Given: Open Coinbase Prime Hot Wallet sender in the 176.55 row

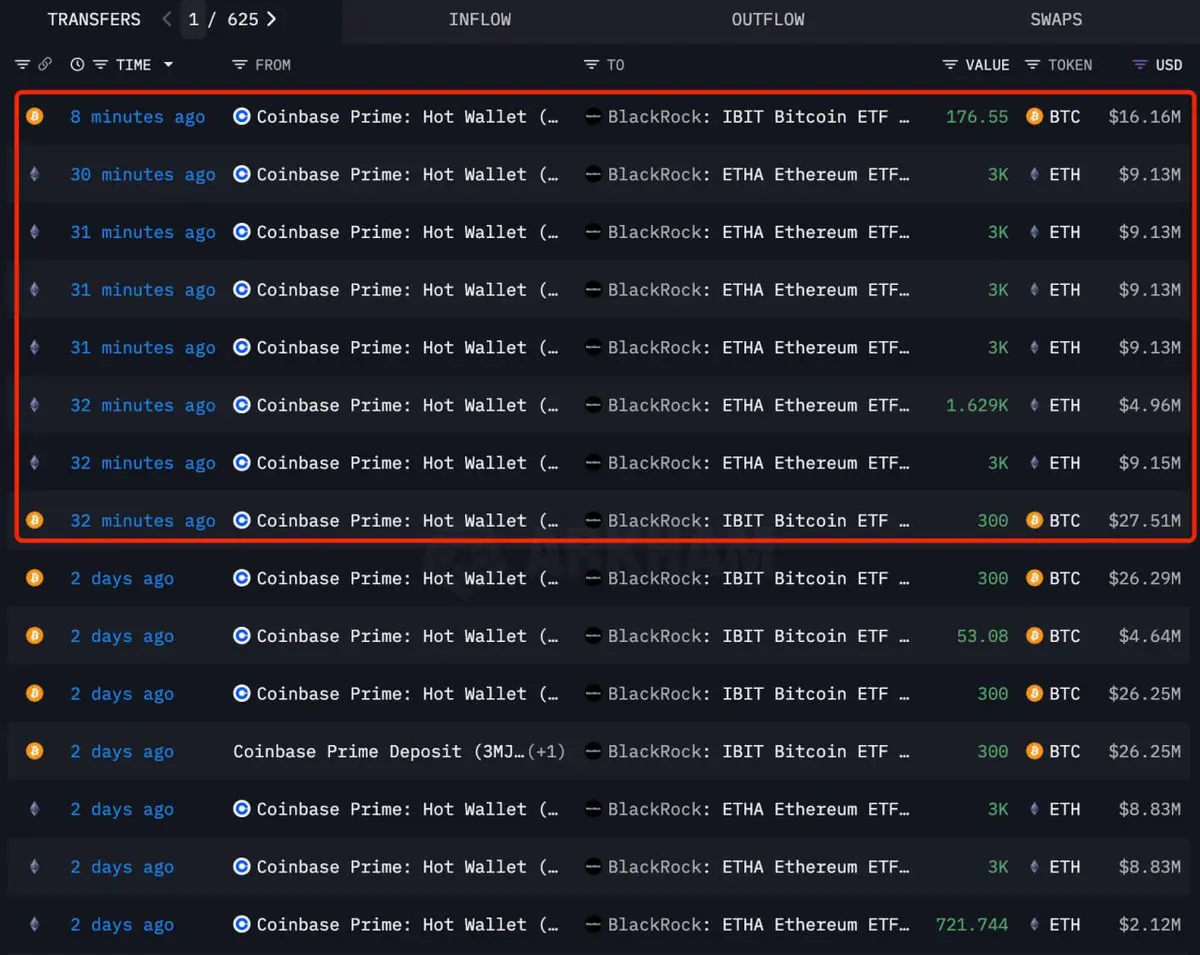Looking at the screenshot, I should coord(408,117).
